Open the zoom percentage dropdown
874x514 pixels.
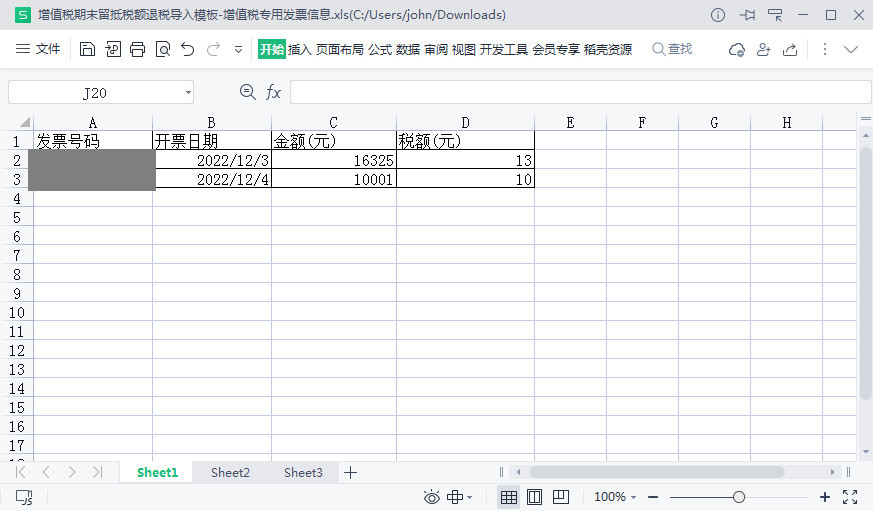[x=616, y=497]
